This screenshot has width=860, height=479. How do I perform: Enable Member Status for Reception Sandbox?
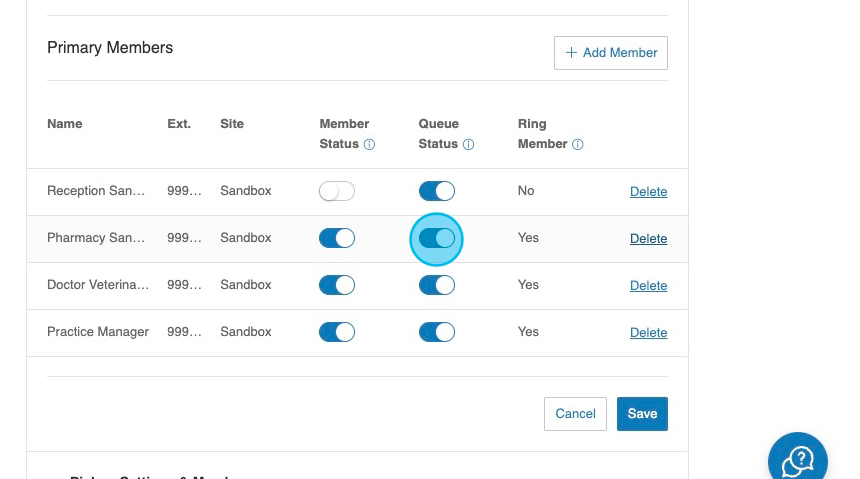point(337,191)
